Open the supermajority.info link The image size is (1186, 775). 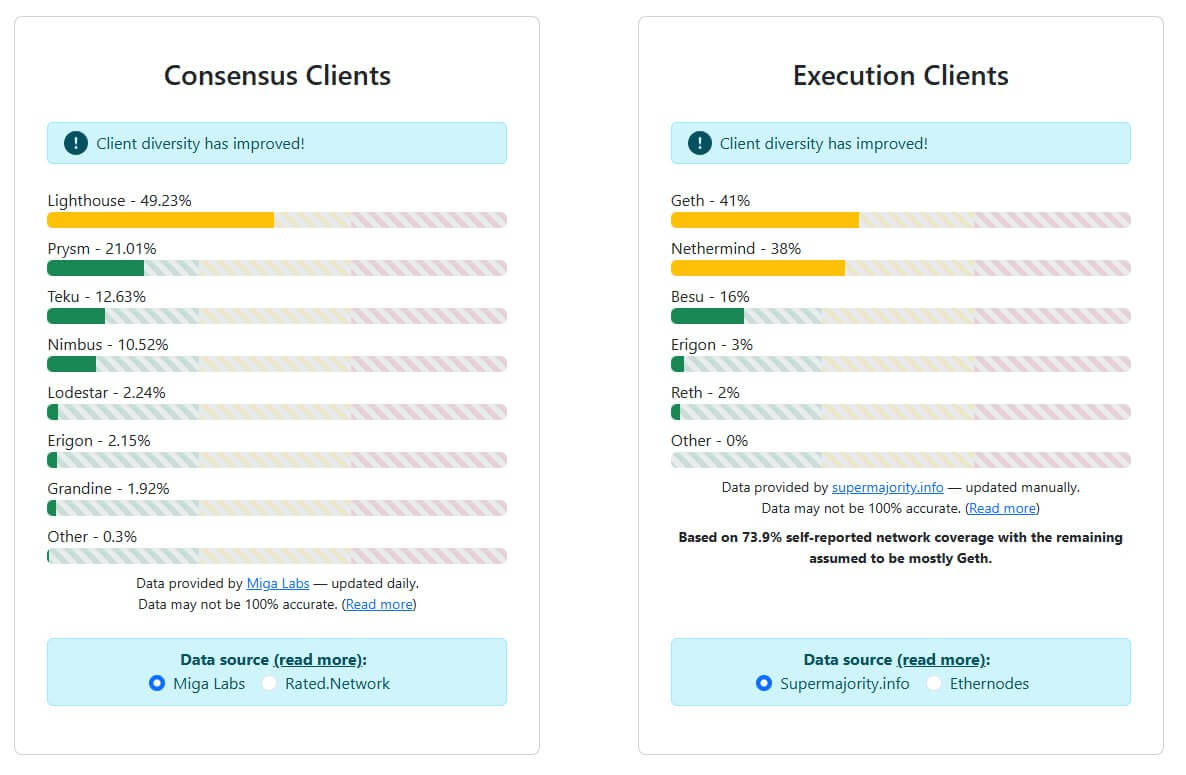[888, 487]
